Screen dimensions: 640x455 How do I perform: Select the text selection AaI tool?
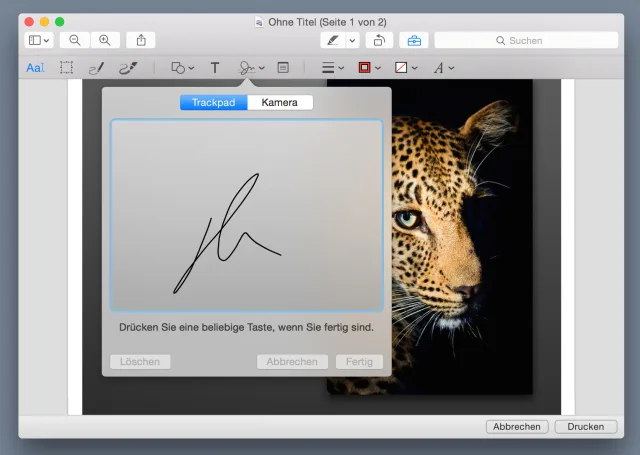[x=35, y=68]
